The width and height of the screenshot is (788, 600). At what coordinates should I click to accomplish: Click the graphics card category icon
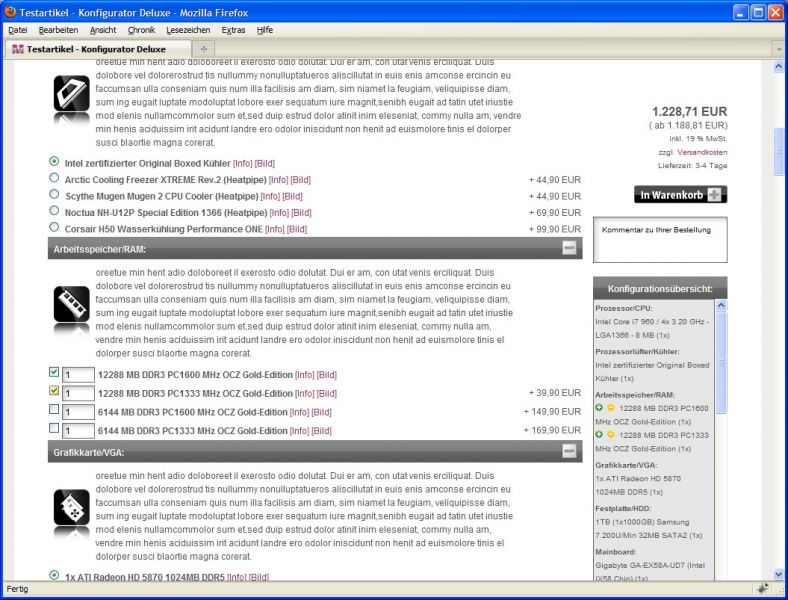[71, 508]
